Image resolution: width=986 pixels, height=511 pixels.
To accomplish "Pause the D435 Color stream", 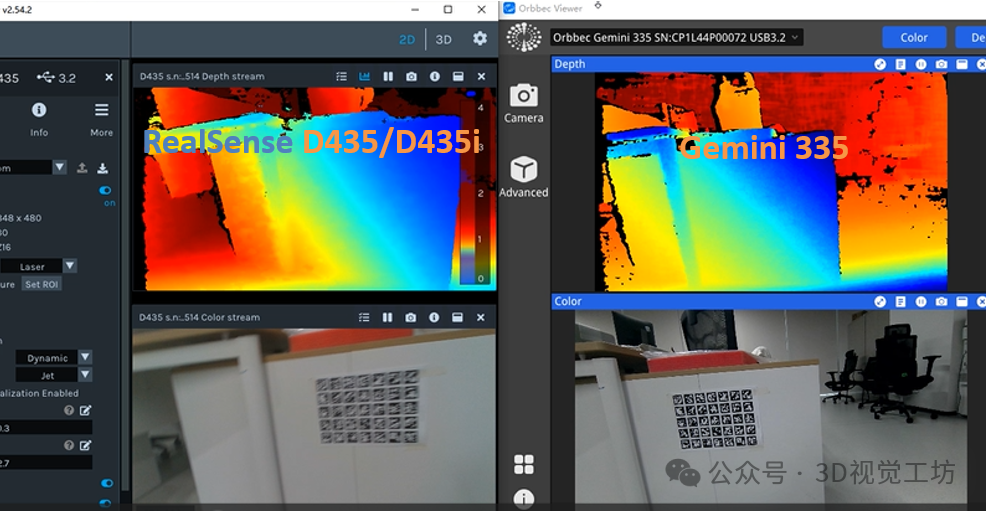I will tap(387, 317).
